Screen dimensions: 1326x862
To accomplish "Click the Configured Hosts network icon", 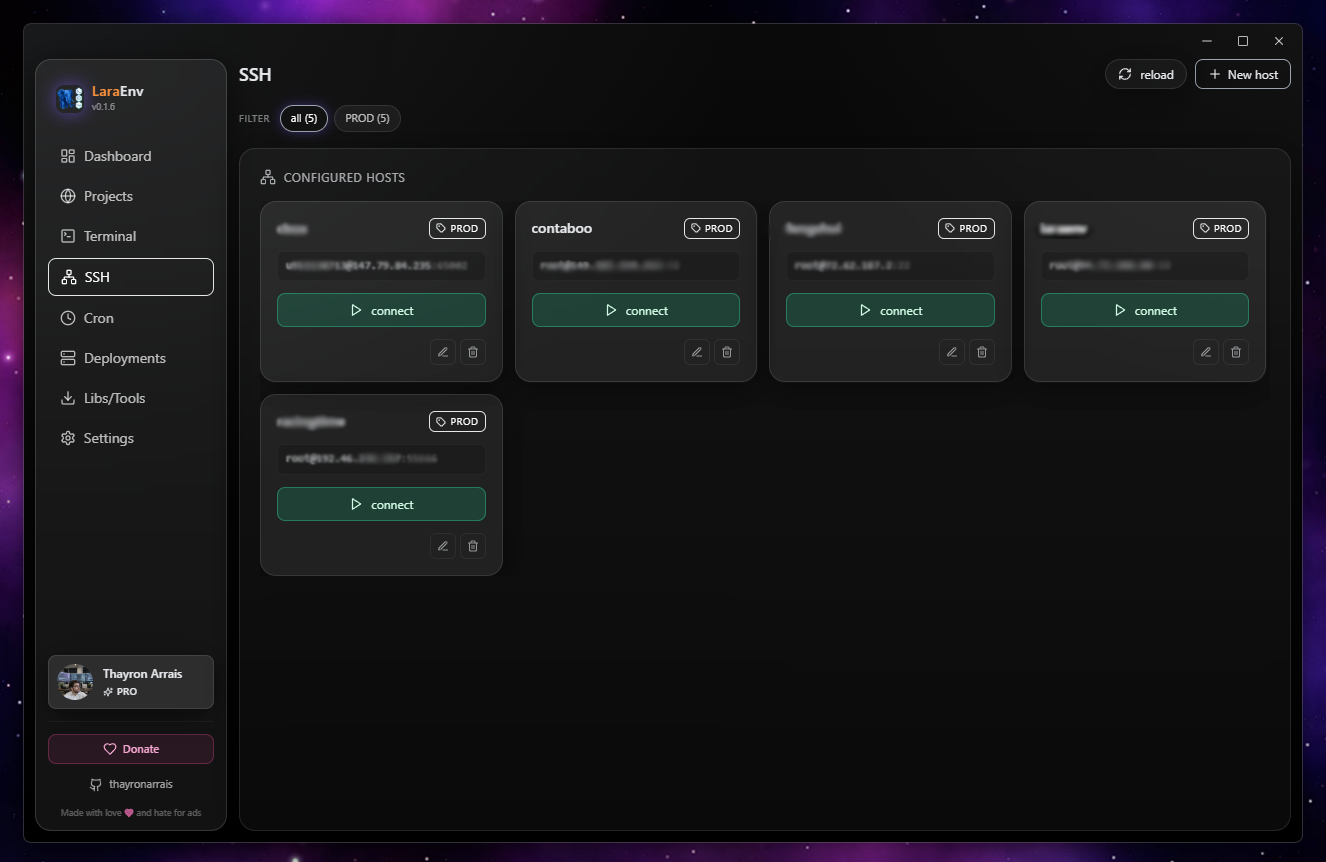I will (268, 177).
